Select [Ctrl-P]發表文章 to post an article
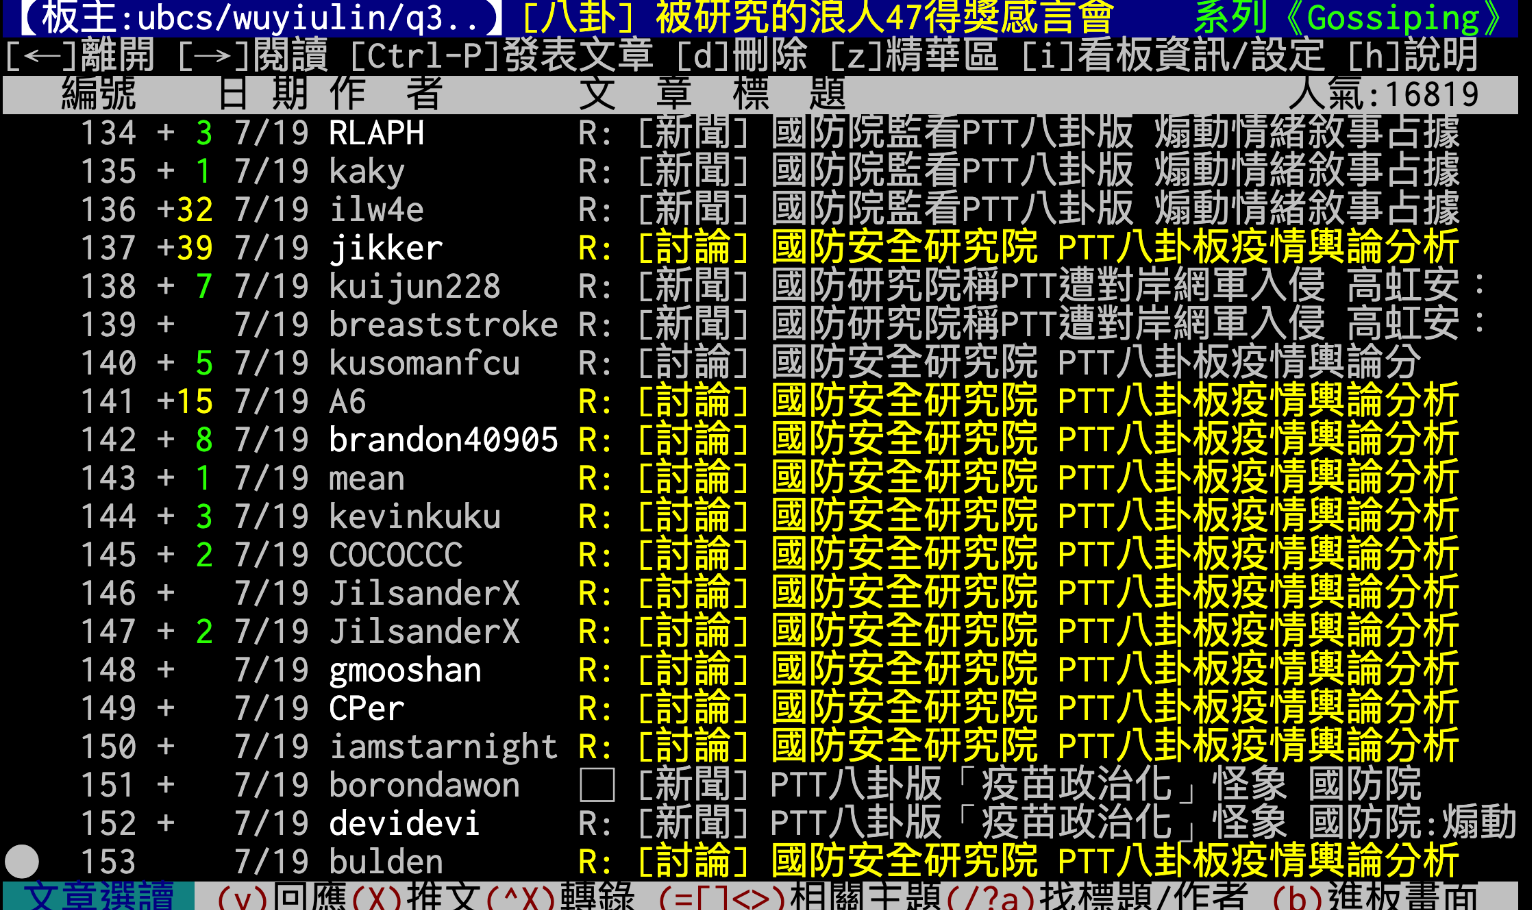This screenshot has width=1532, height=910. (x=502, y=55)
